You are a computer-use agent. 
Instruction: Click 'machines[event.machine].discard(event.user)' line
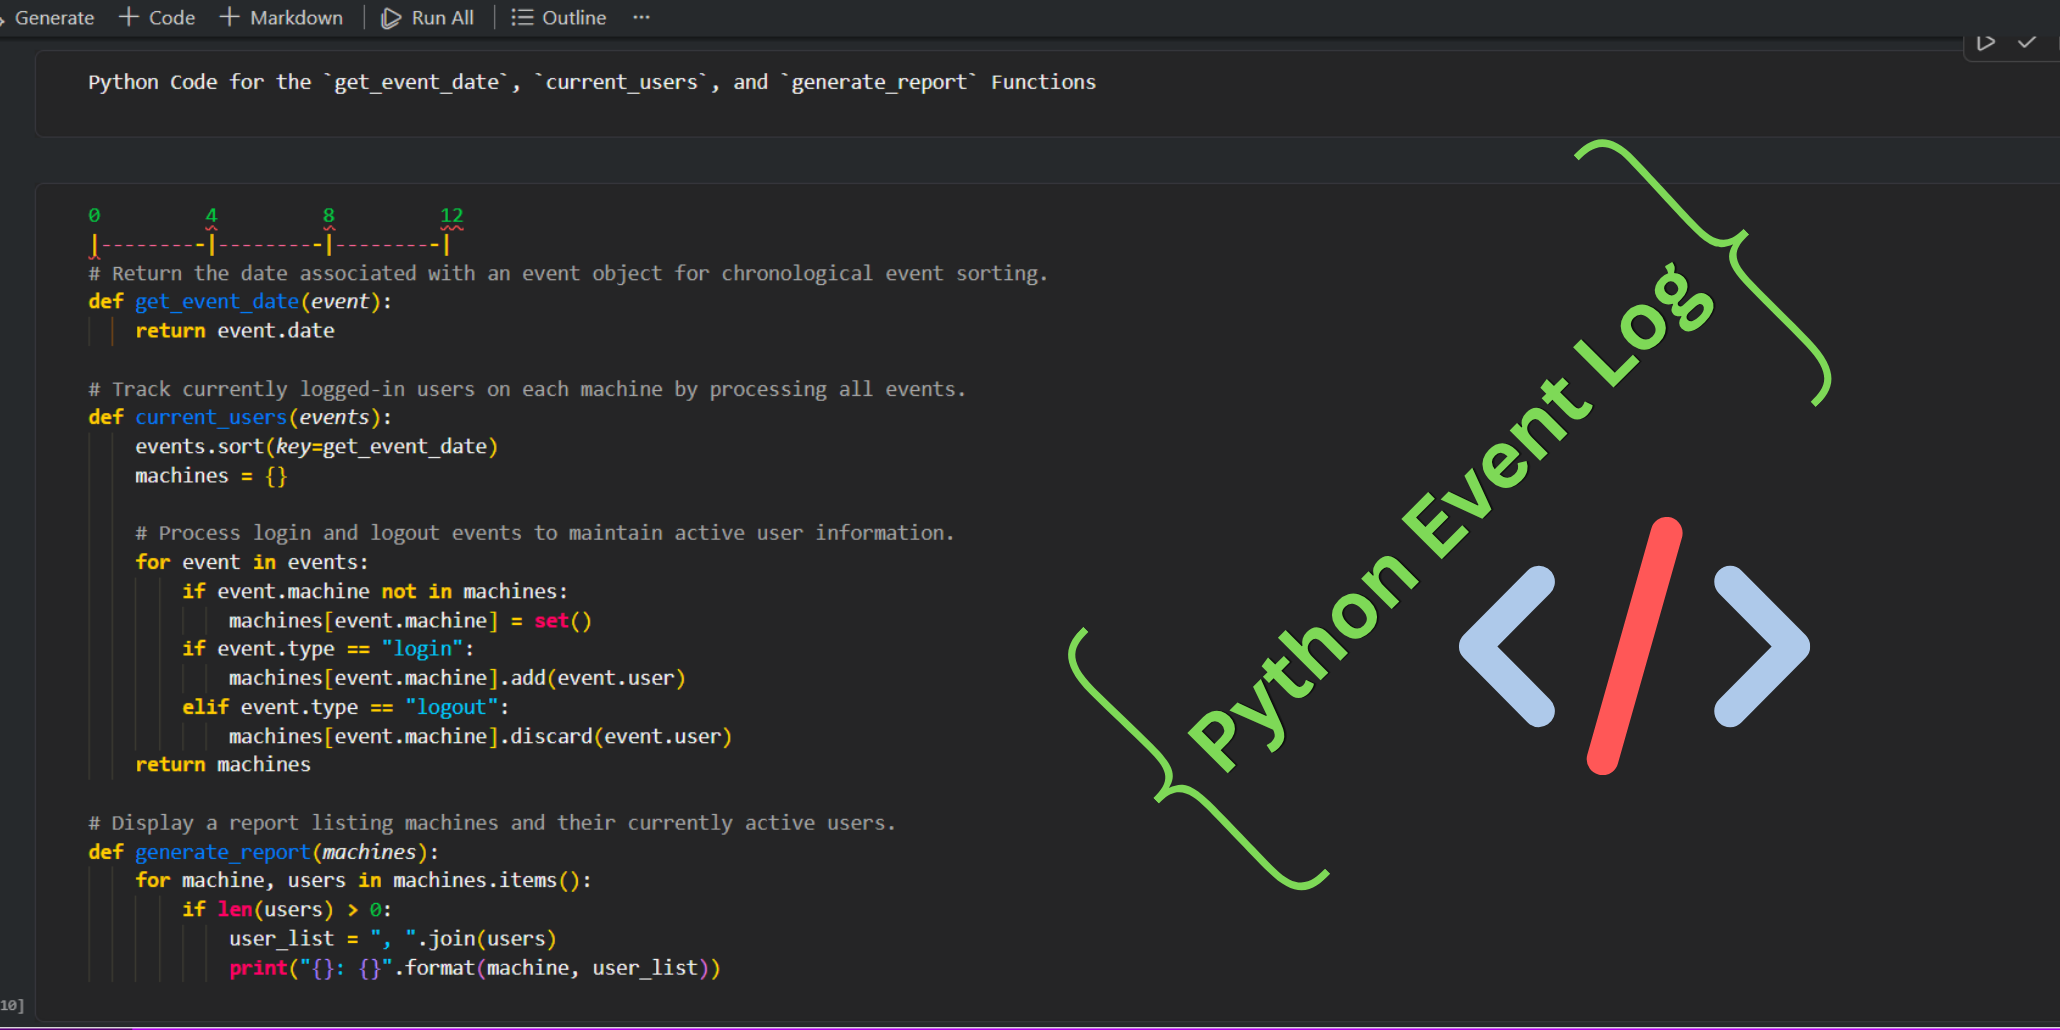(480, 736)
